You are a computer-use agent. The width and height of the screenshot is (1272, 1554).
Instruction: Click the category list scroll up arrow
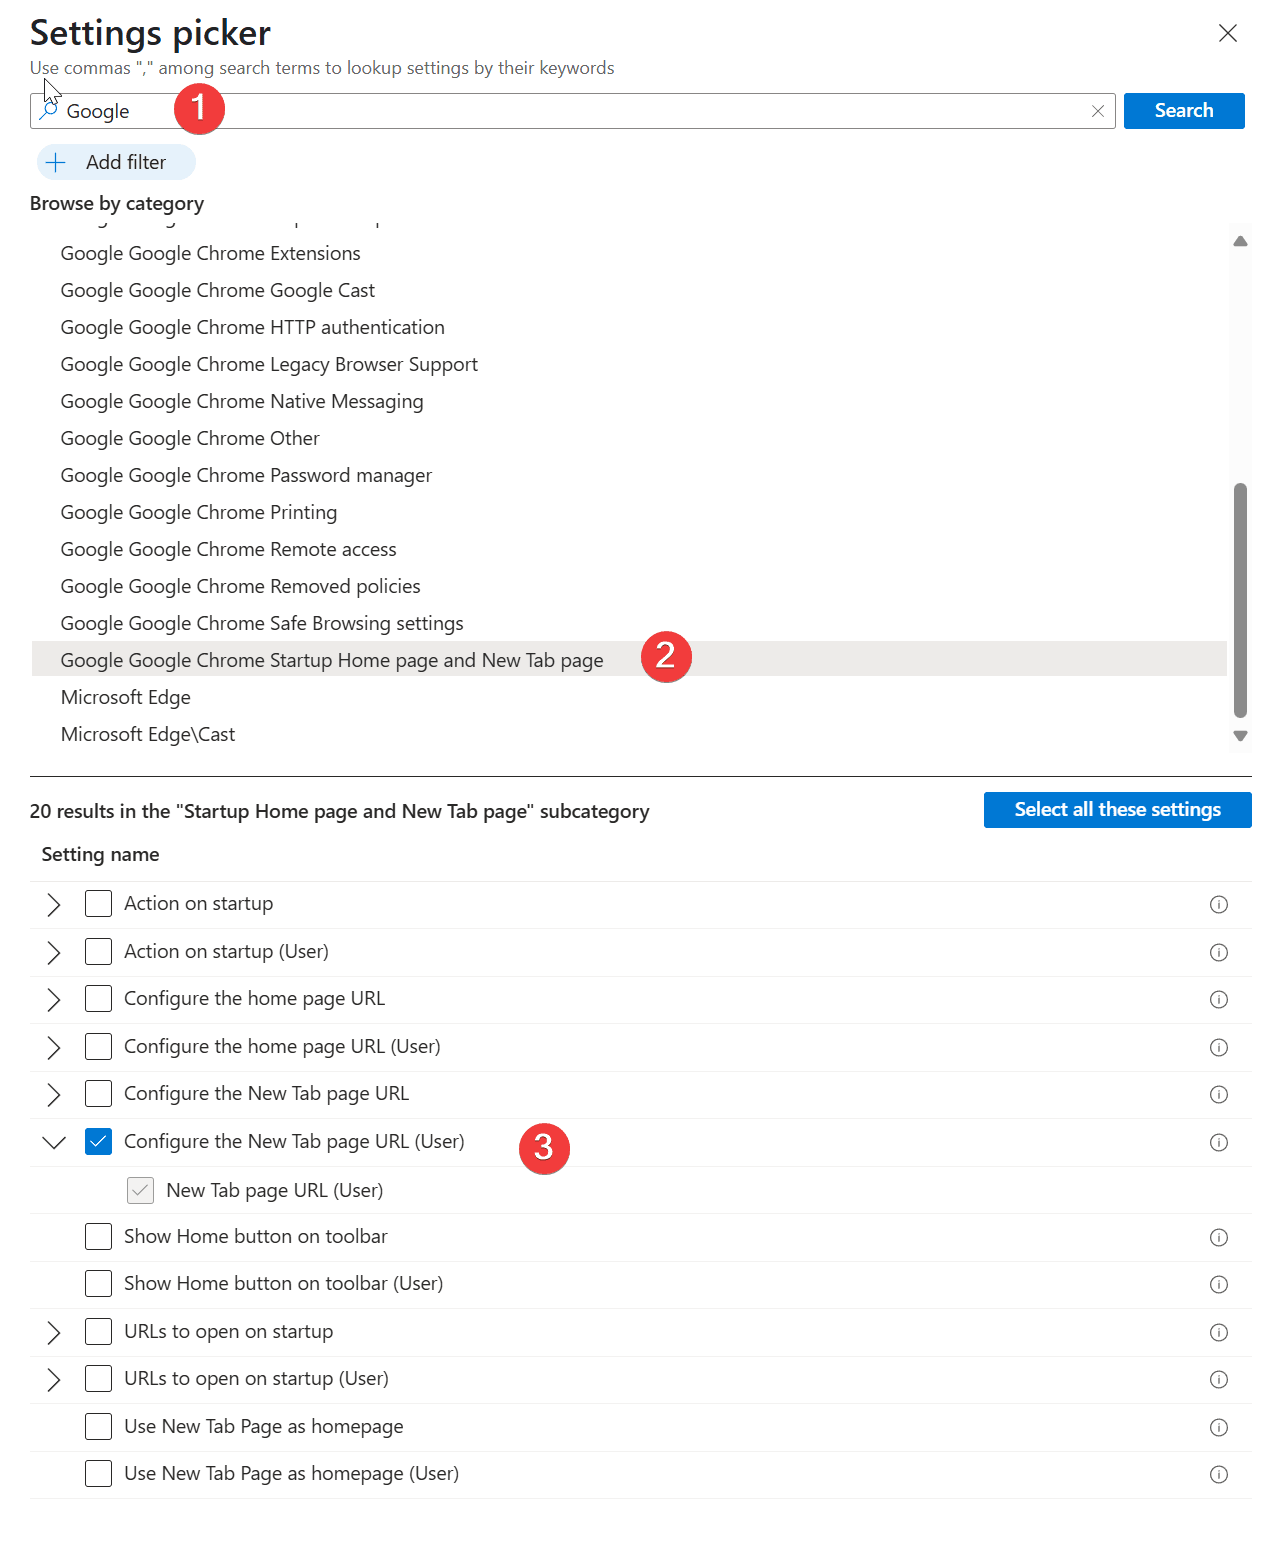1240,241
